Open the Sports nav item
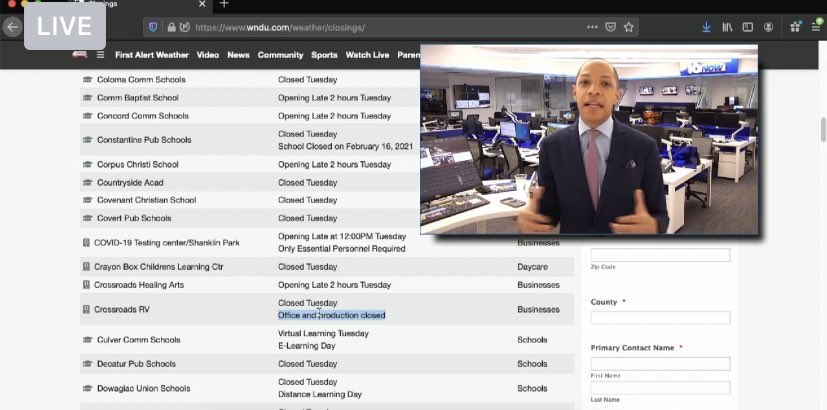The image size is (827, 410). [x=324, y=55]
